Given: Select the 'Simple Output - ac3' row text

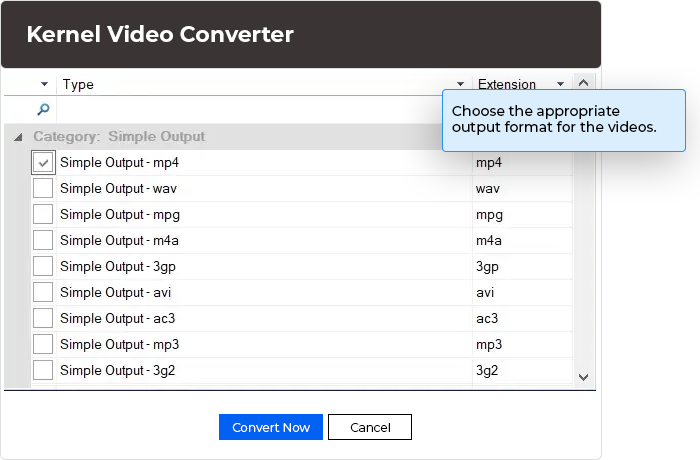Looking at the screenshot, I should pos(118,318).
